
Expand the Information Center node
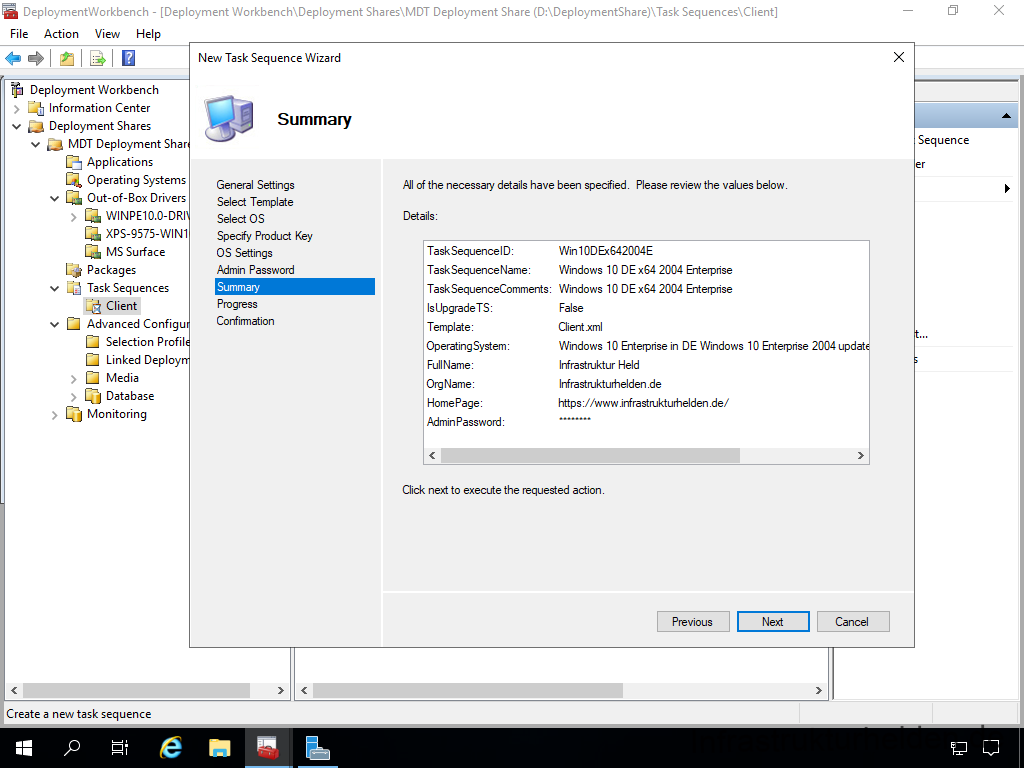tap(17, 108)
